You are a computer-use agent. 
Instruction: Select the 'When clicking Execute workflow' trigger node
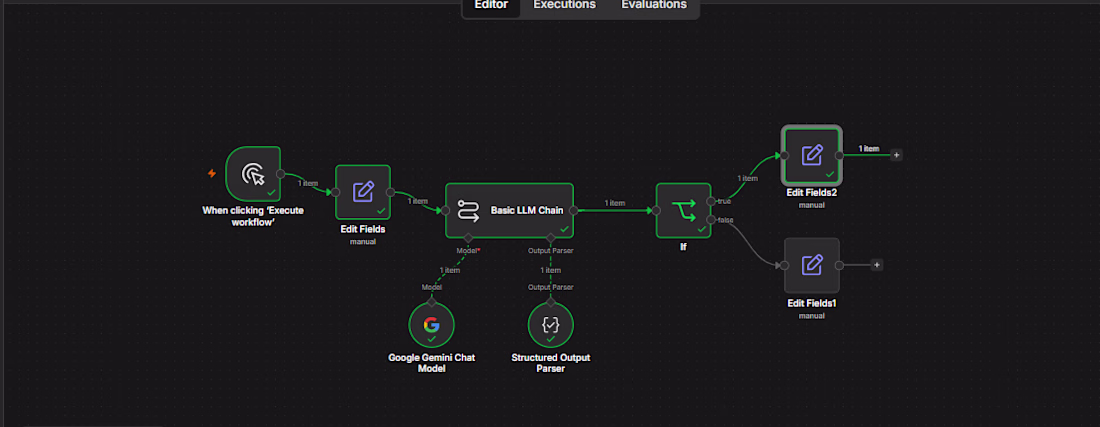pyautogui.click(x=253, y=173)
